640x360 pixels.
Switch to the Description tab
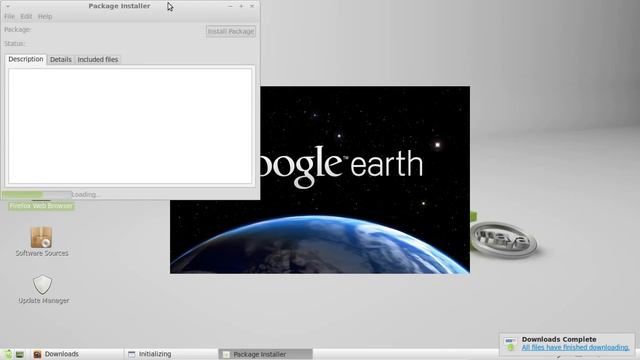coord(26,59)
